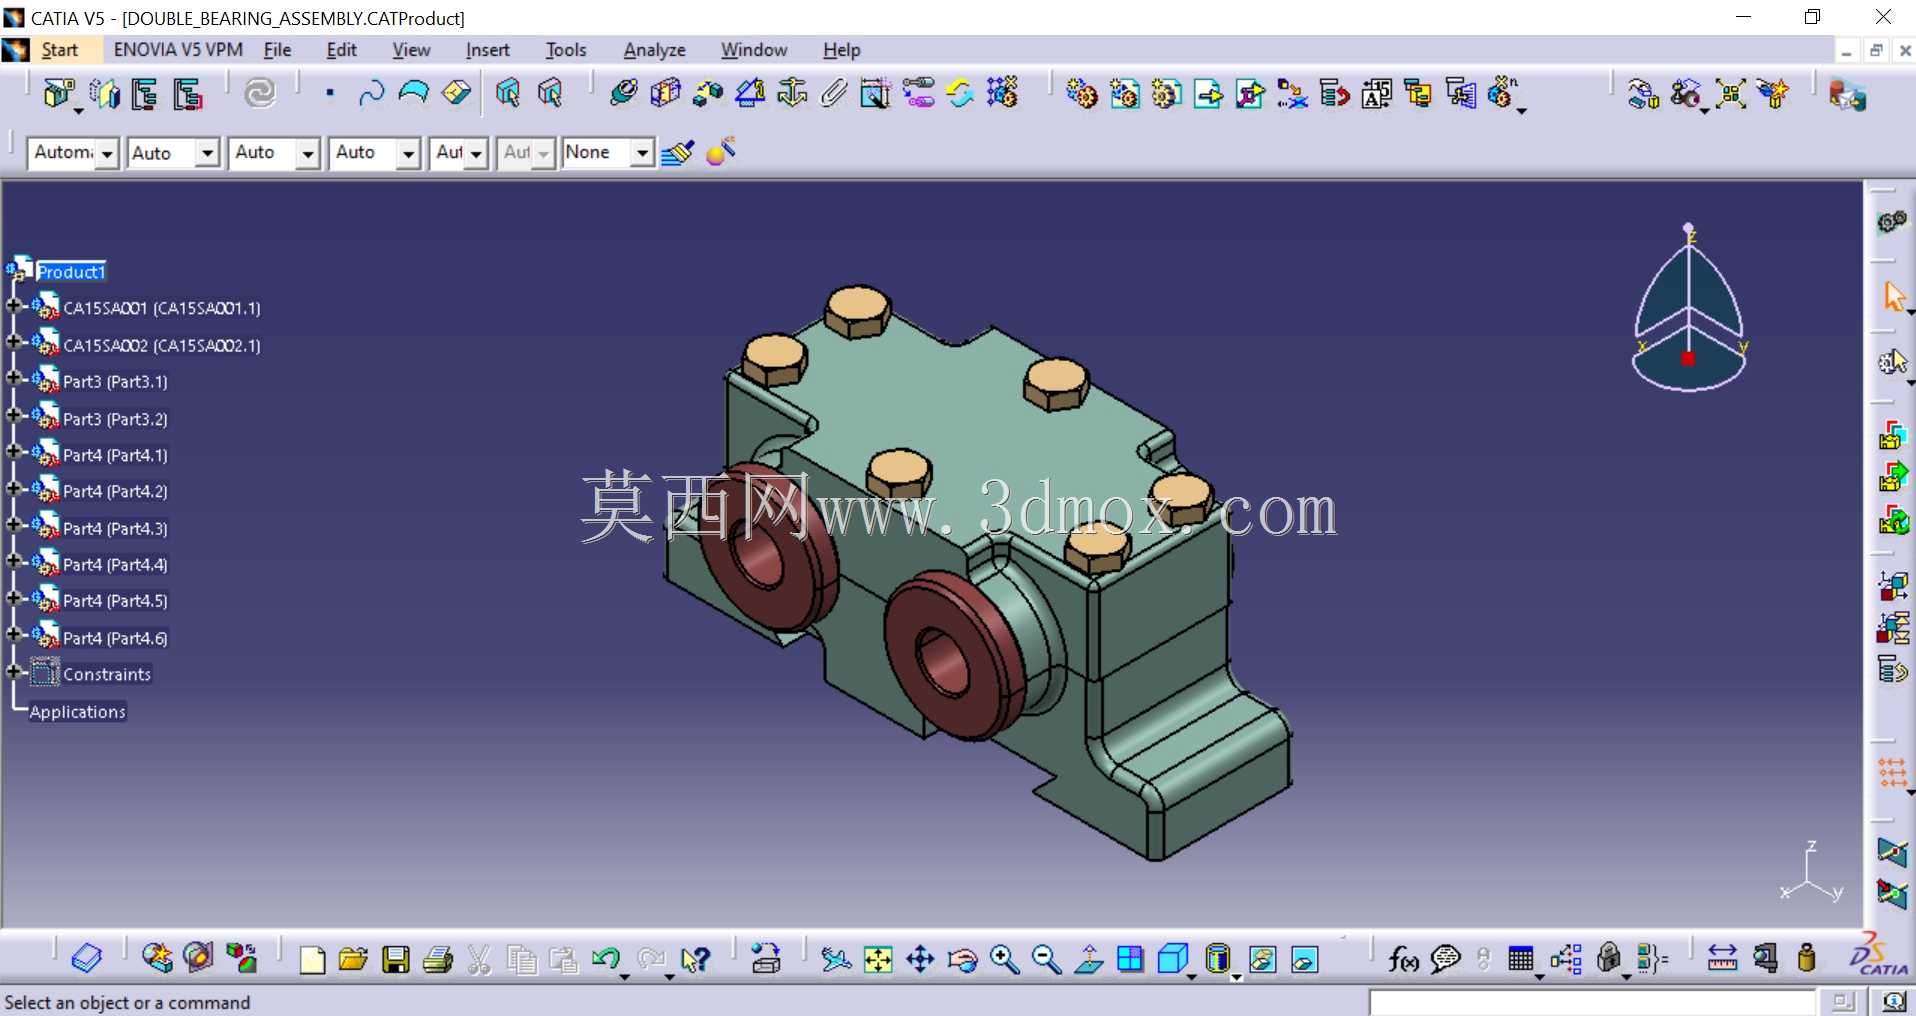Image resolution: width=1916 pixels, height=1016 pixels.
Task: Click the Open file folder icon
Action: click(x=353, y=960)
